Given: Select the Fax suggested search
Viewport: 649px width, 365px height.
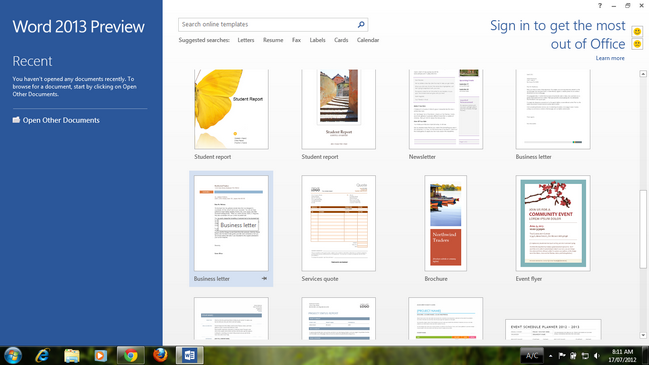Looking at the screenshot, I should tap(296, 40).
